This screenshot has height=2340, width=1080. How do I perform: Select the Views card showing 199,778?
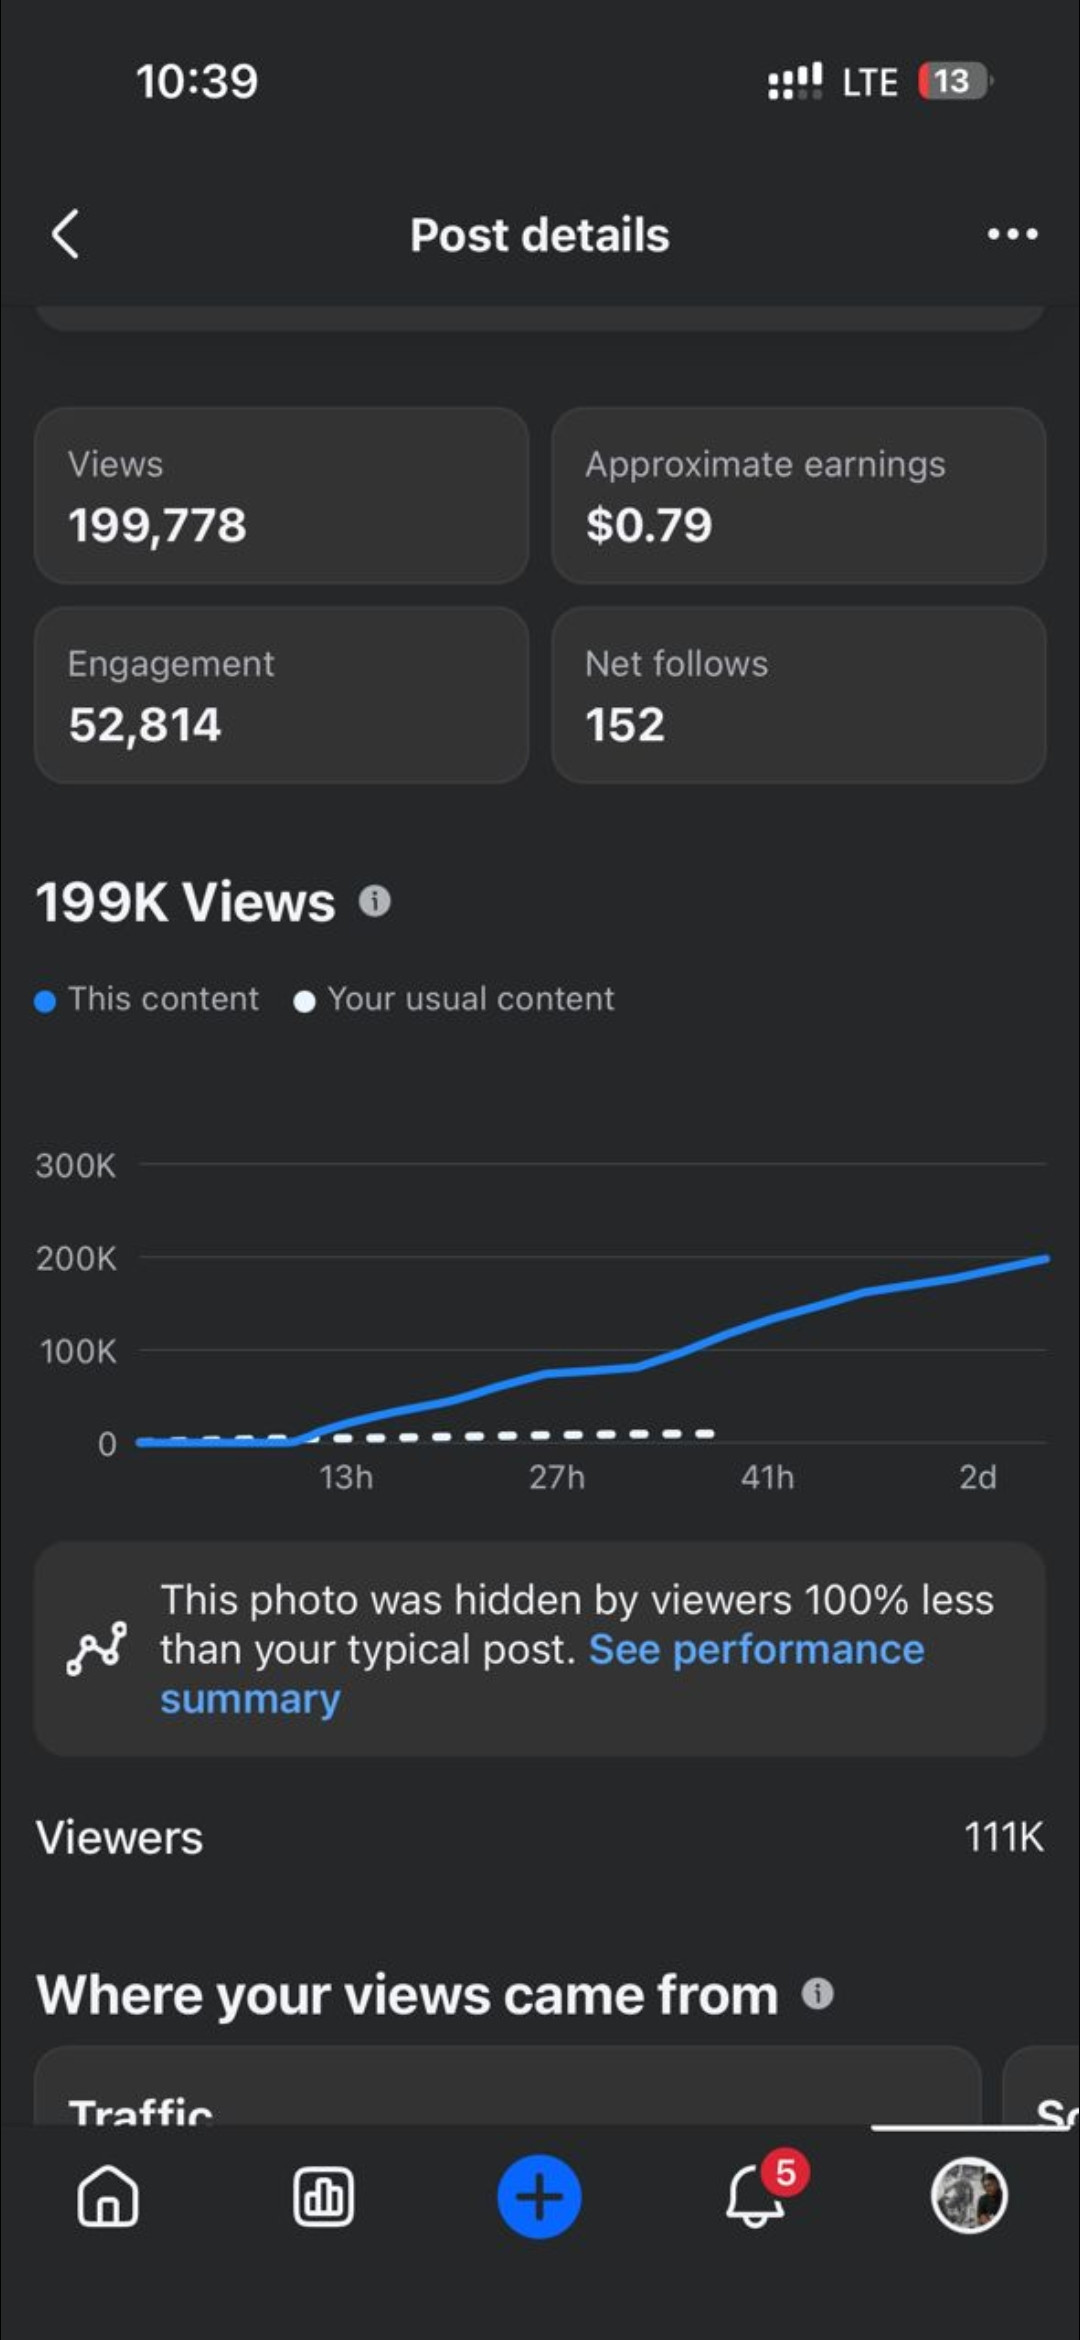click(281, 495)
